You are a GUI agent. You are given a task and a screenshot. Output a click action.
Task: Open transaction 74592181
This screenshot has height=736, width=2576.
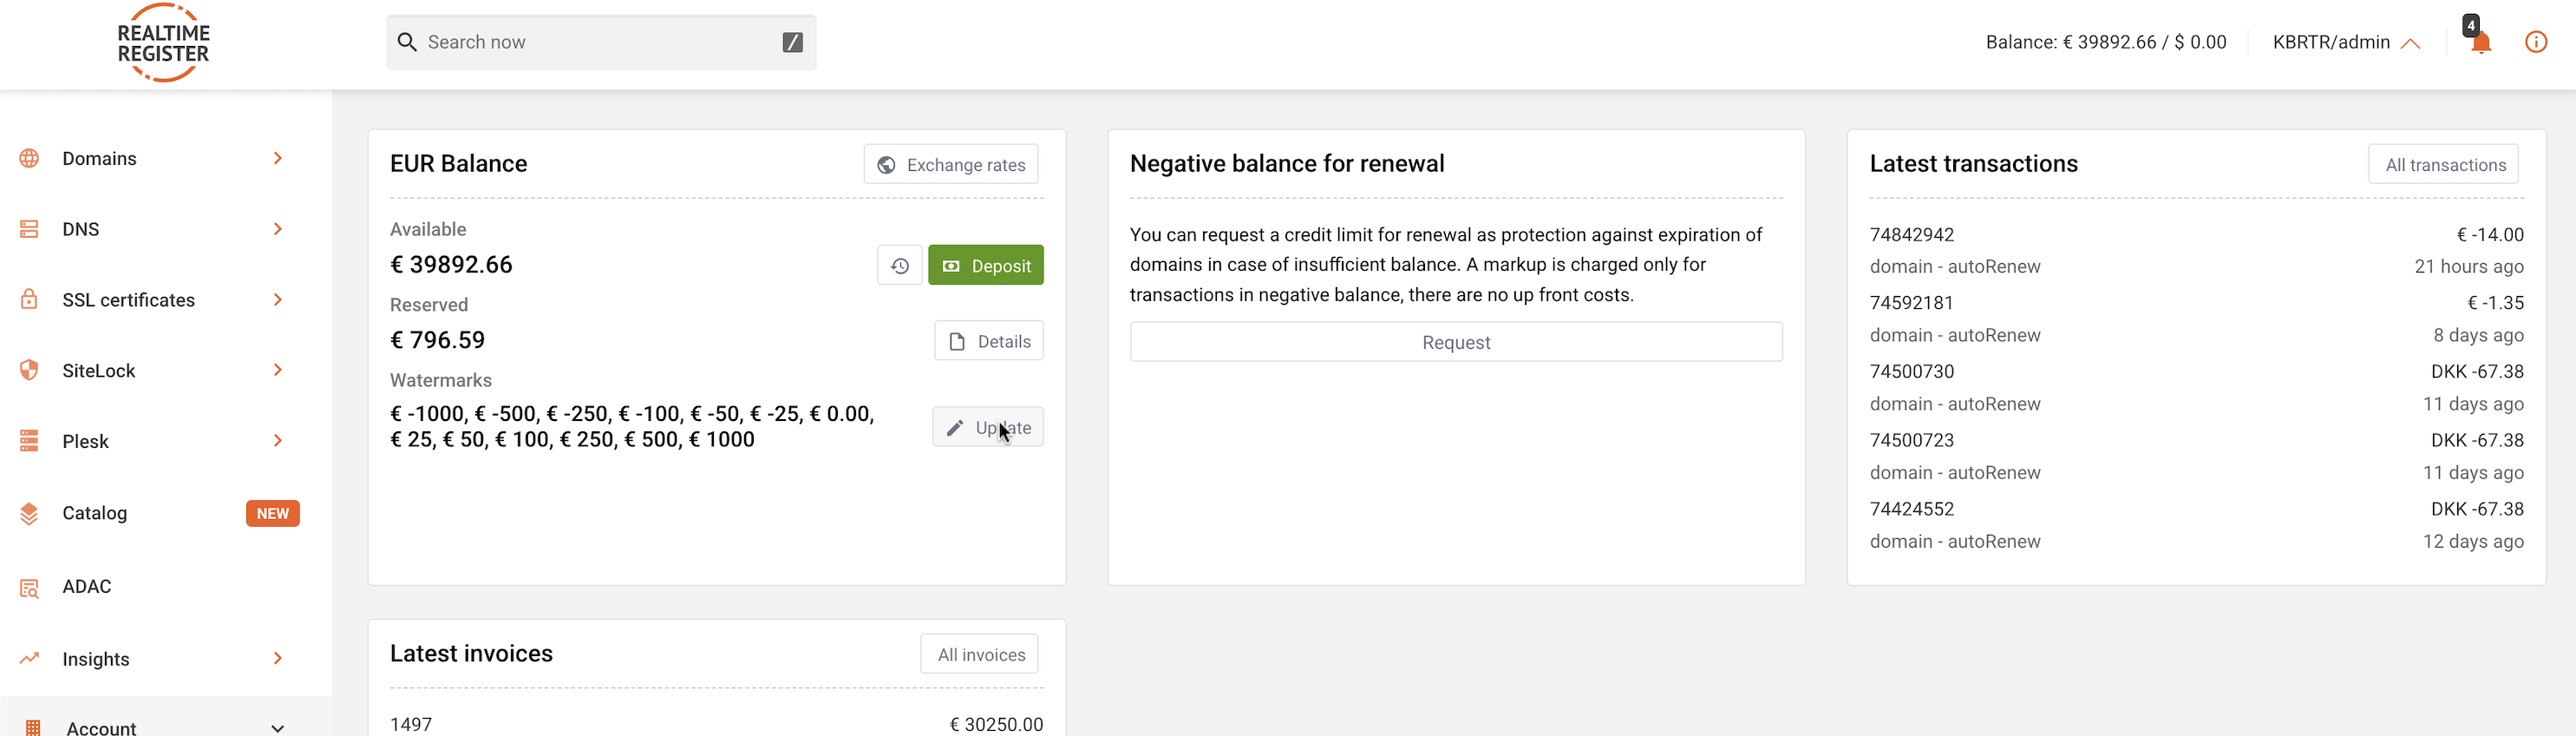1911,303
